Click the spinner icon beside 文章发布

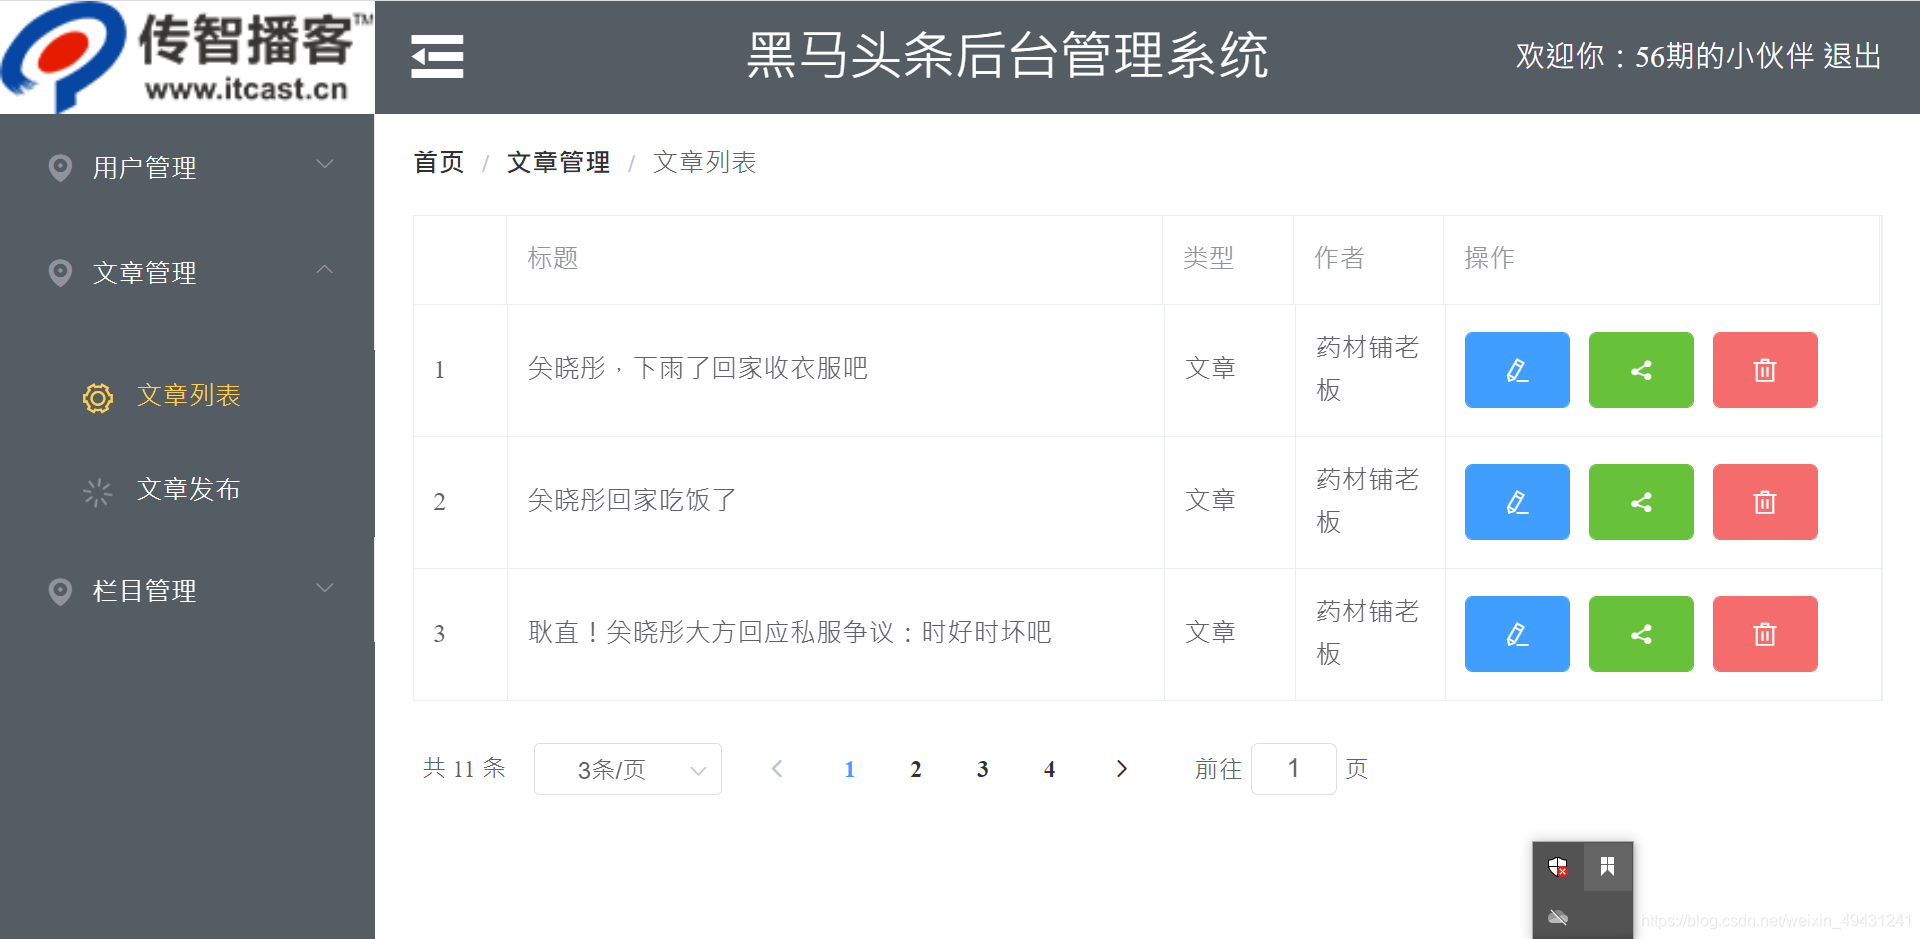pyautogui.click(x=97, y=490)
